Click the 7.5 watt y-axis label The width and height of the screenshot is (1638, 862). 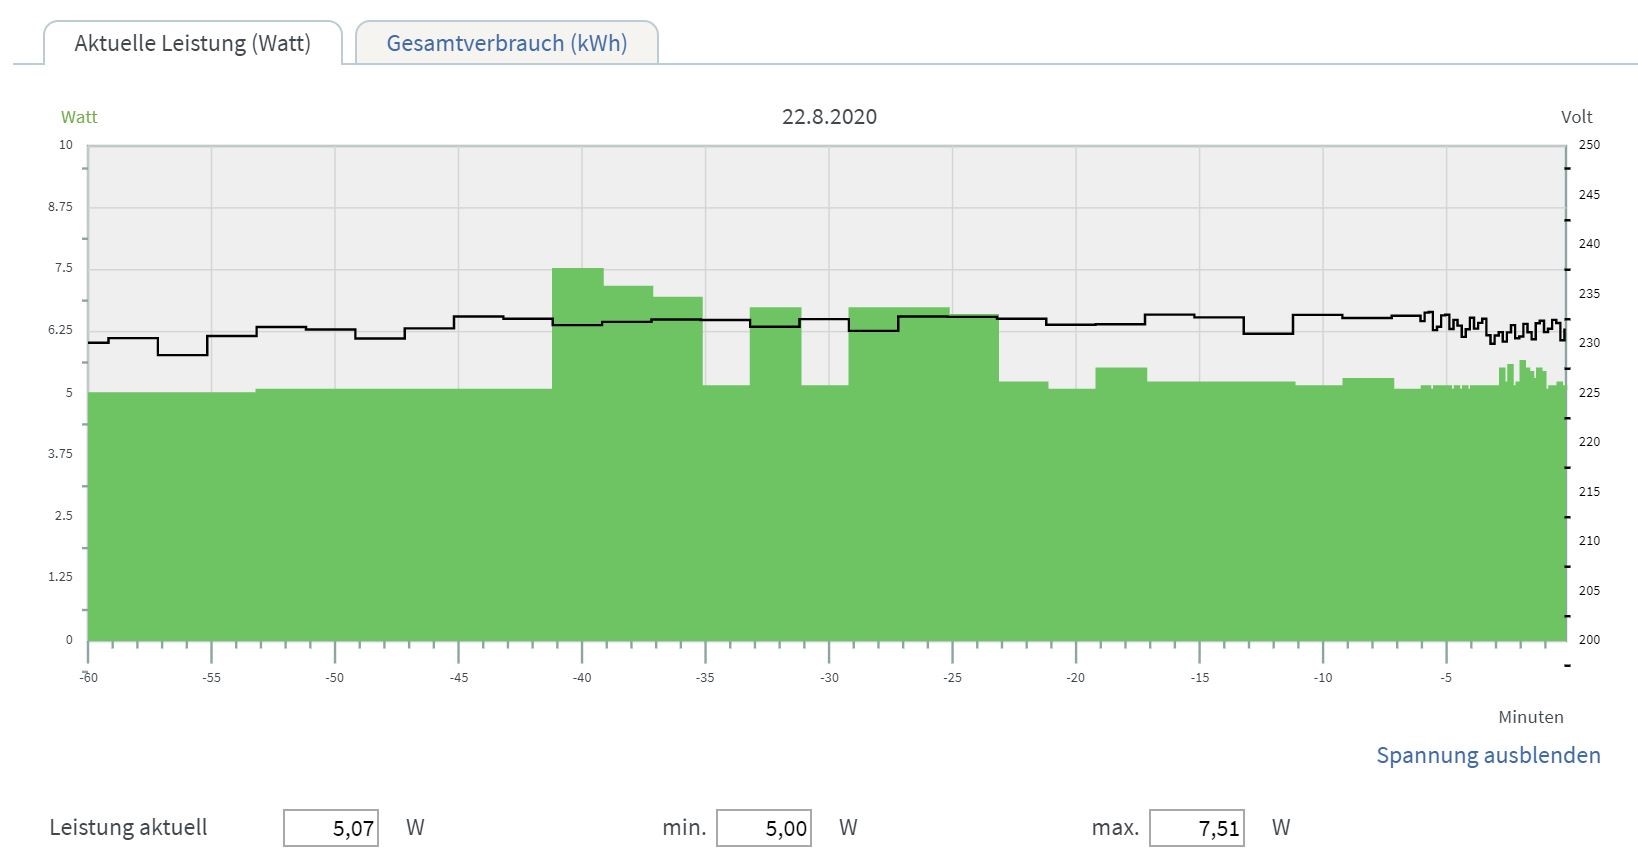pyautogui.click(x=64, y=268)
